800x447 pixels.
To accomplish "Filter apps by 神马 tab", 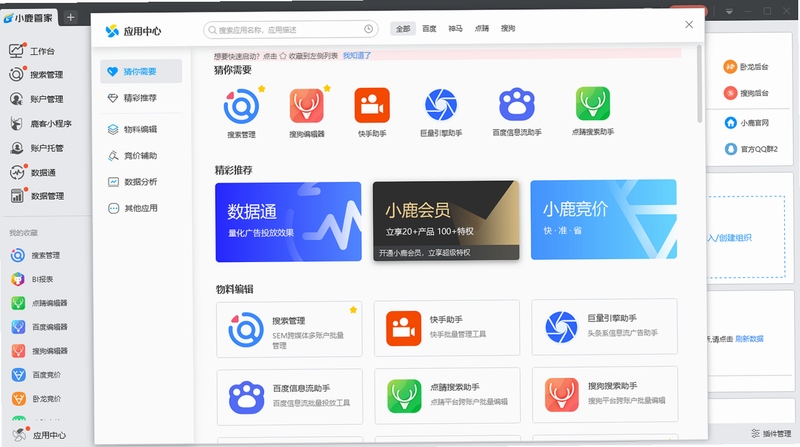I will tap(455, 29).
